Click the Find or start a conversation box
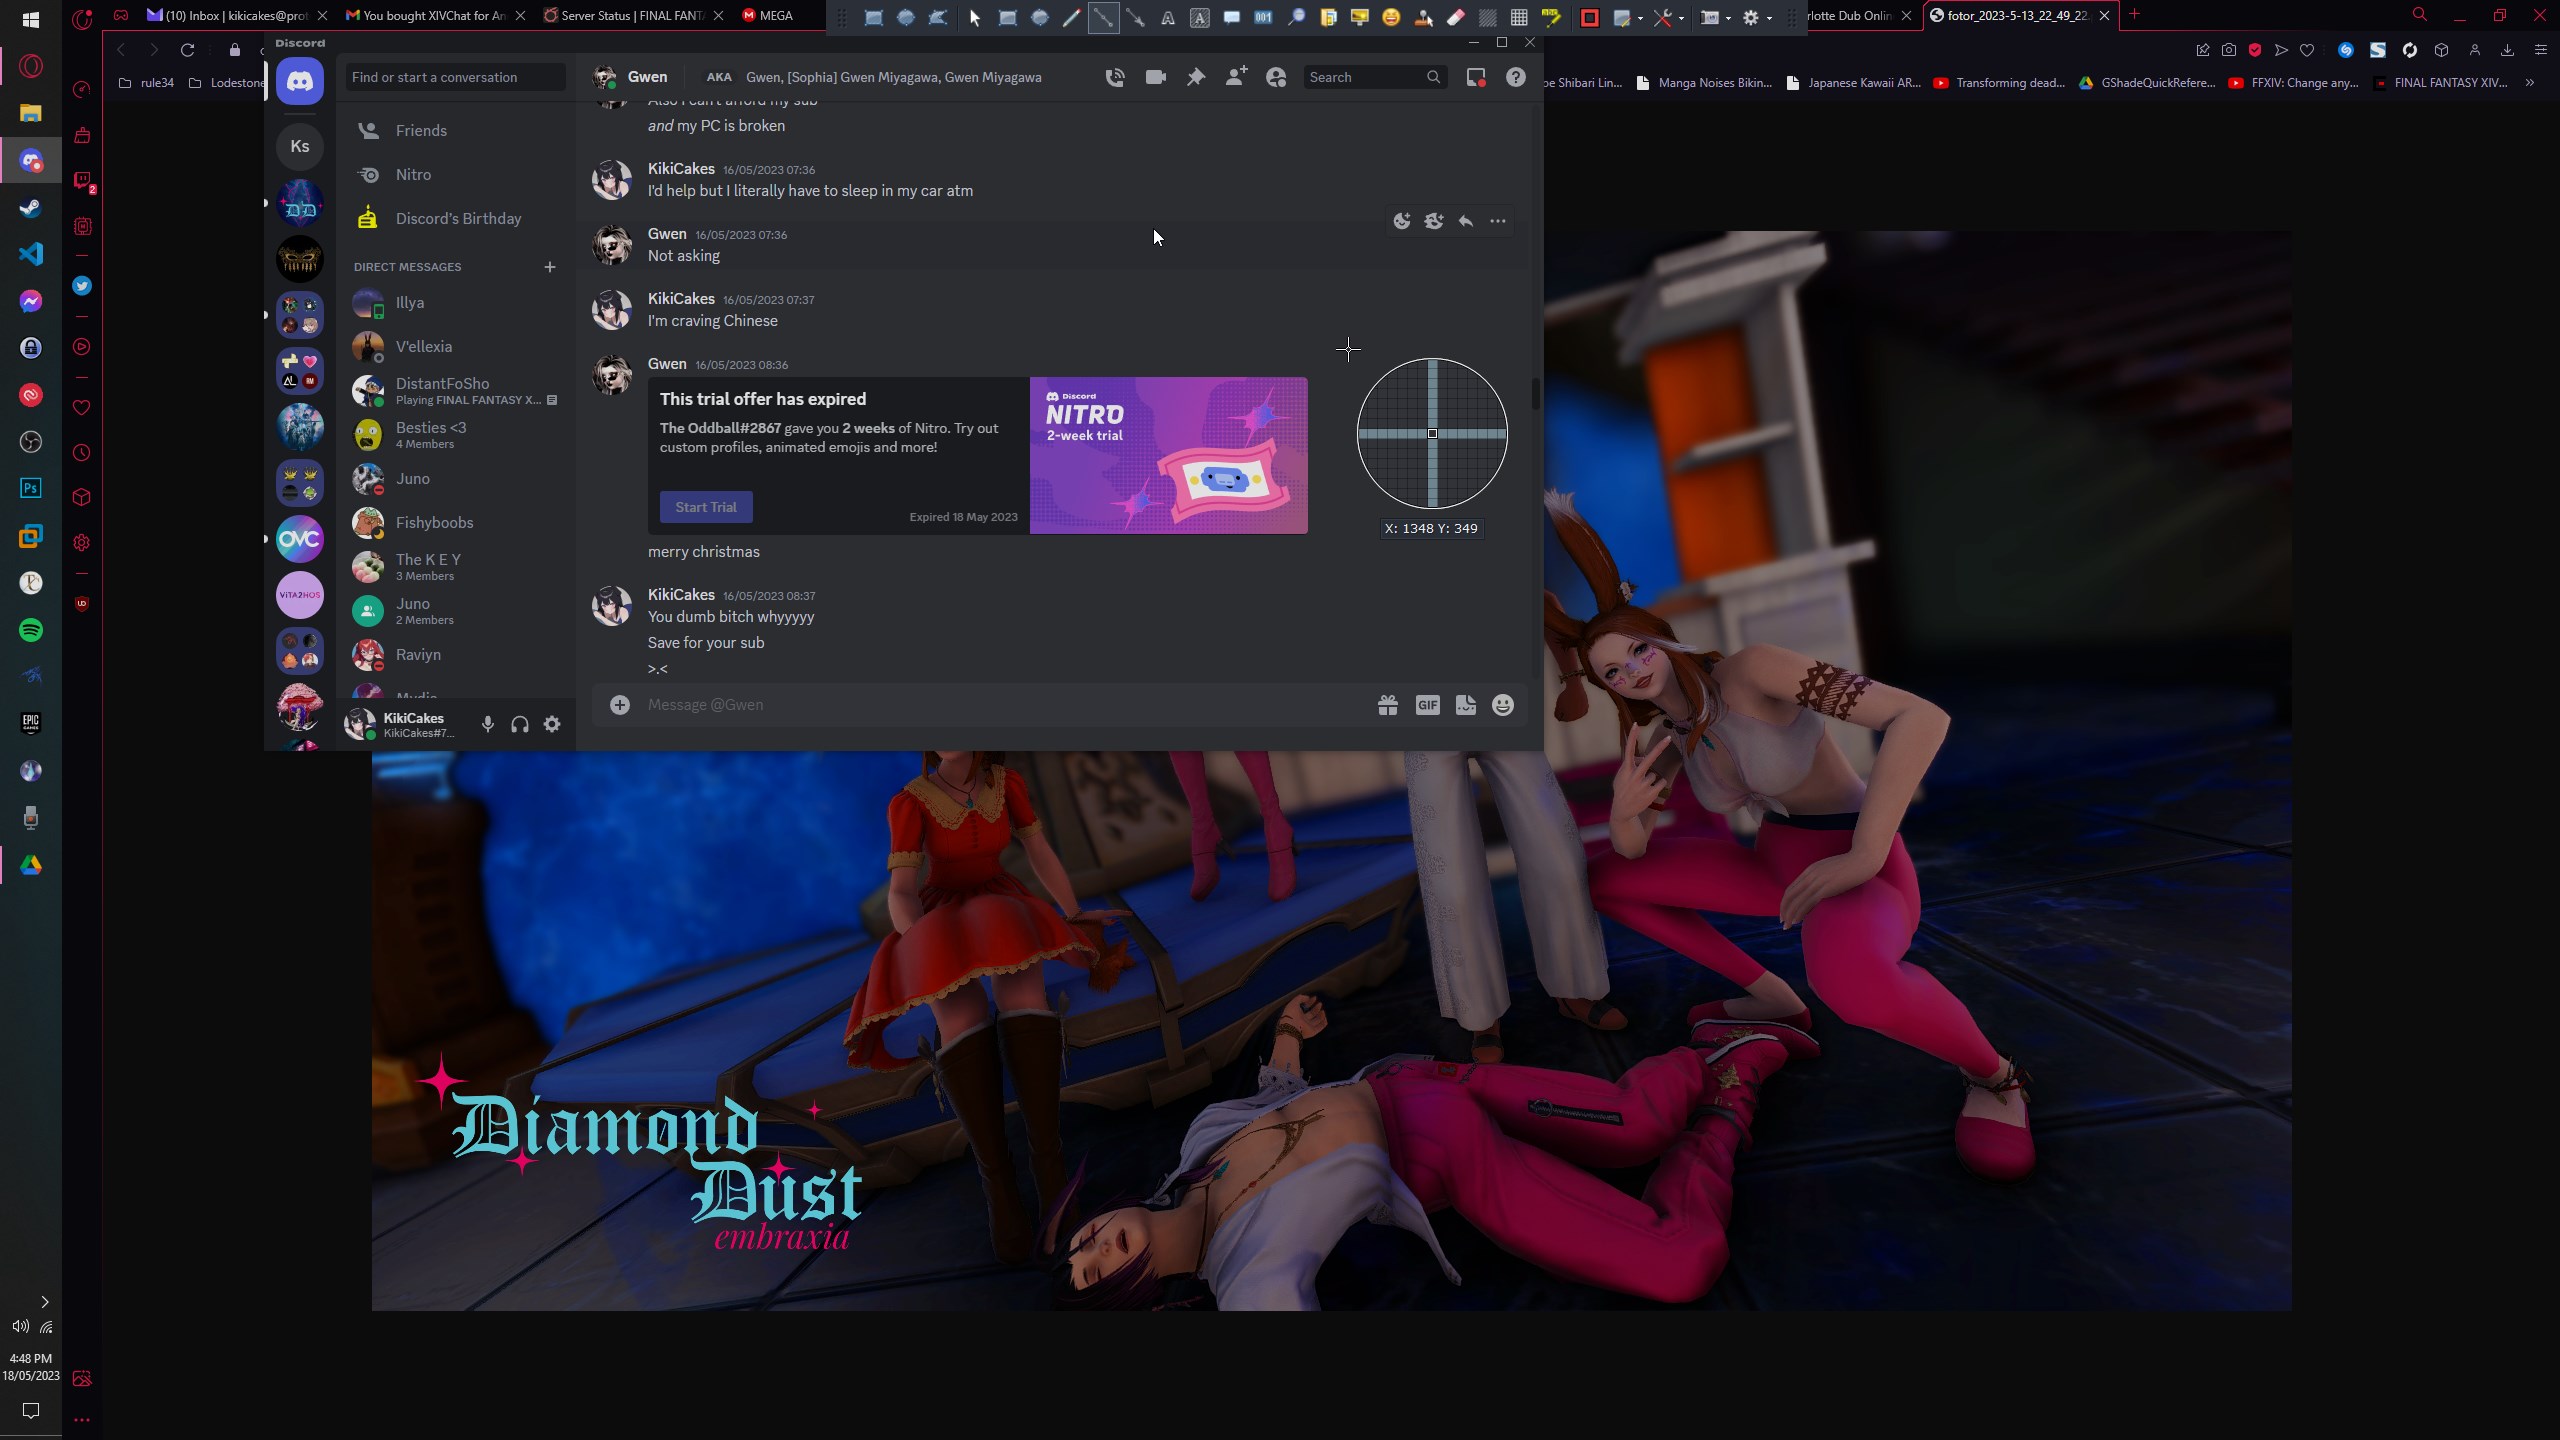The height and width of the screenshot is (1440, 2560). pos(455,77)
